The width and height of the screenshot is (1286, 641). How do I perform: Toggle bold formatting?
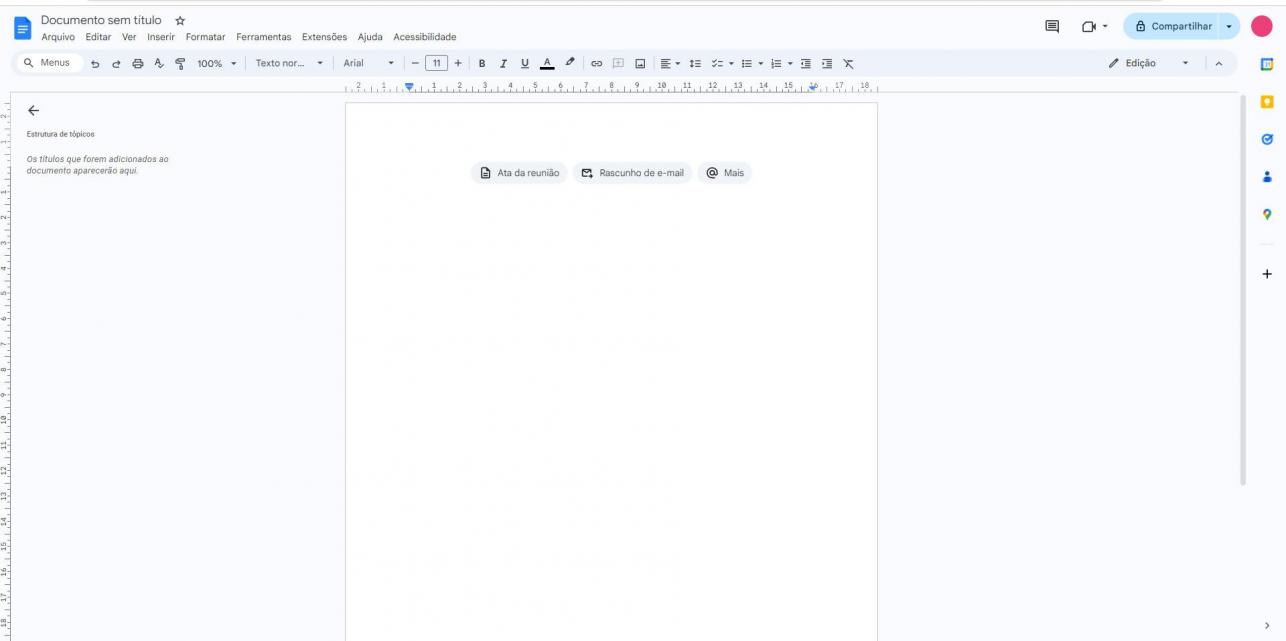pyautogui.click(x=482, y=63)
